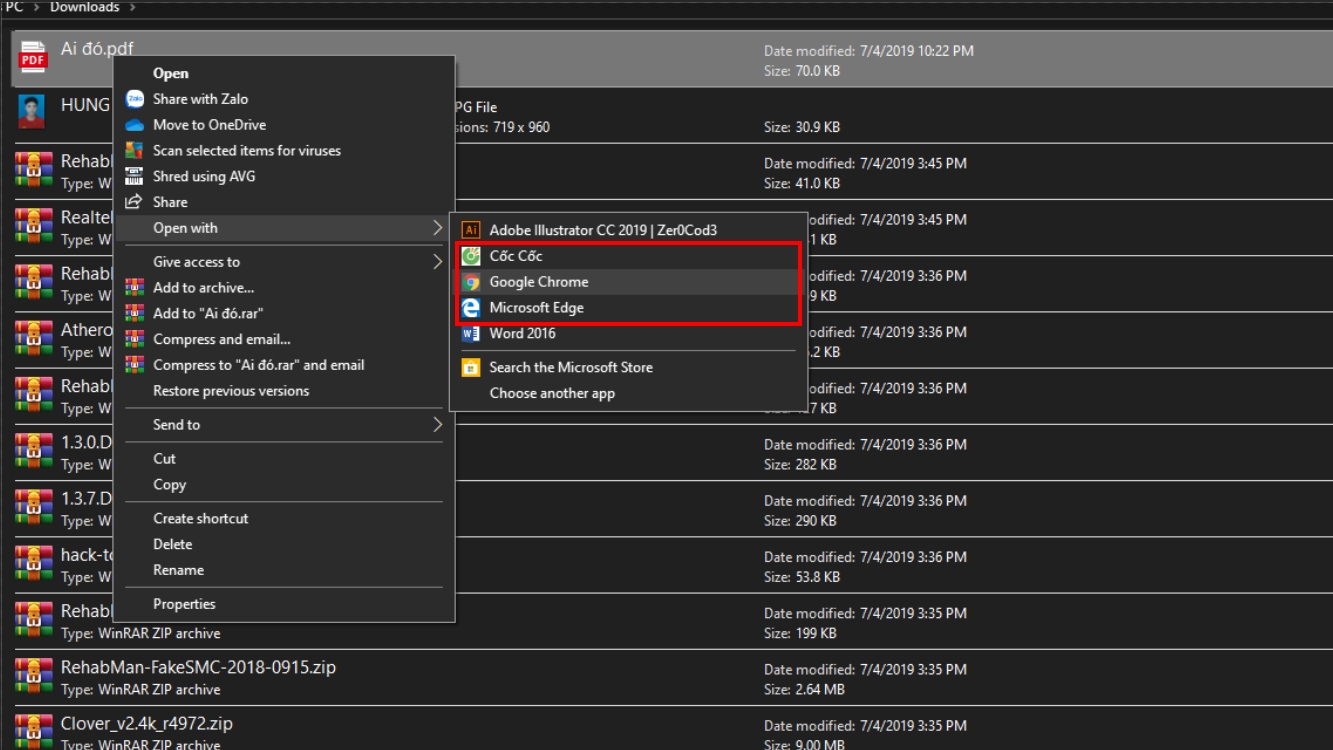1333x750 pixels.
Task: Click WinRAR icon beside Add to "Ai đó.rar"
Action: [x=134, y=314]
